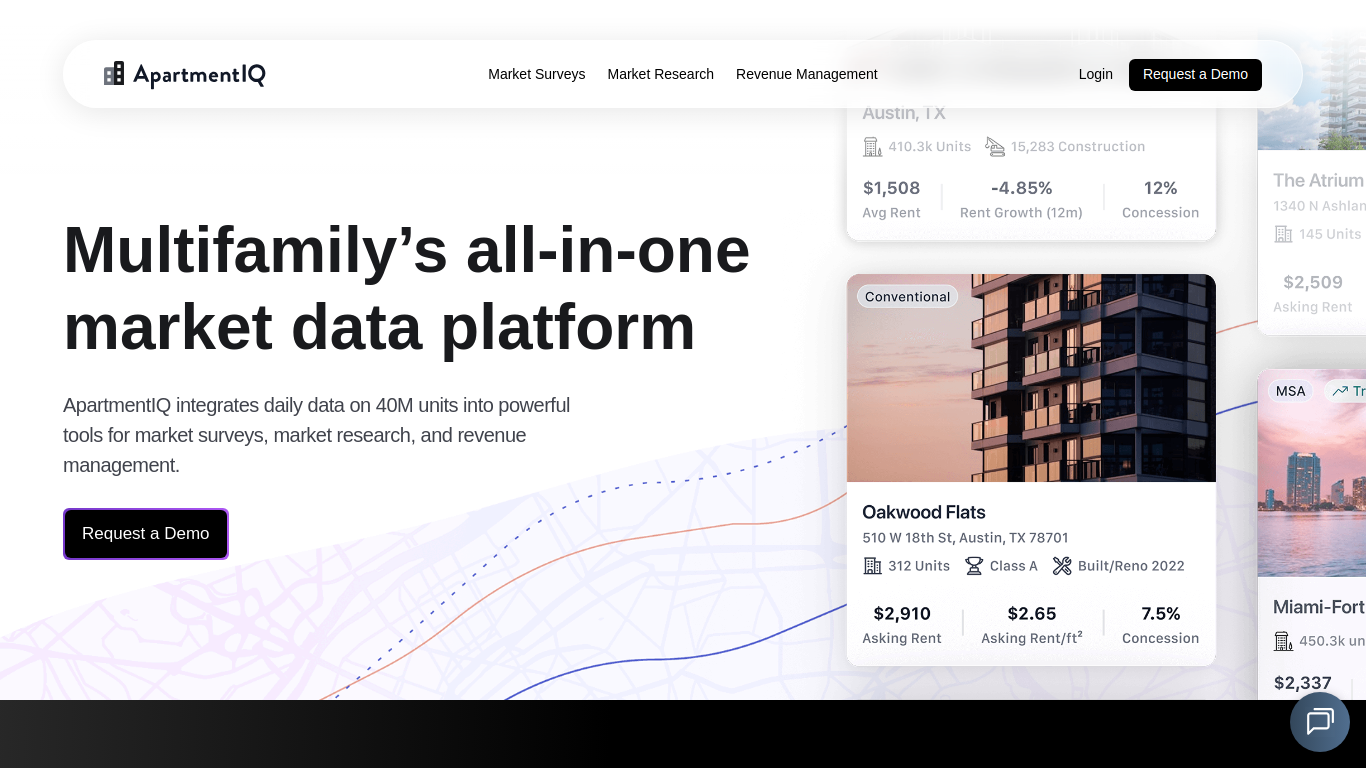Click the 12% Concession value
This screenshot has height=768, width=1366.
pyautogui.click(x=1161, y=188)
